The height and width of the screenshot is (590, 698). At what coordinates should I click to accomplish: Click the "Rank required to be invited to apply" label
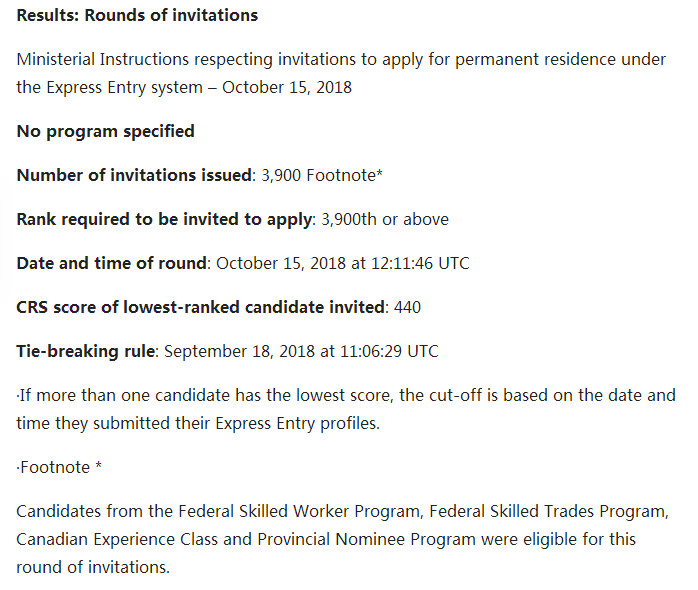[x=165, y=219]
